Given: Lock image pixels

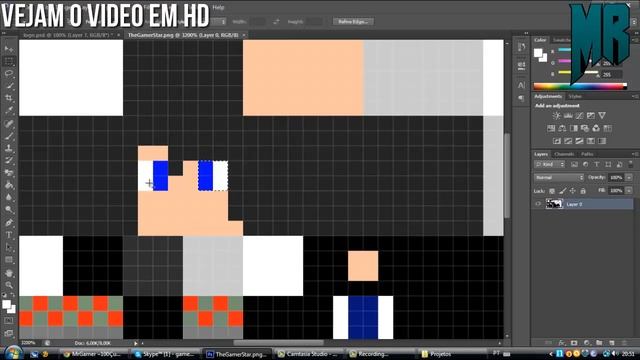Looking at the screenshot, I should (x=562, y=191).
